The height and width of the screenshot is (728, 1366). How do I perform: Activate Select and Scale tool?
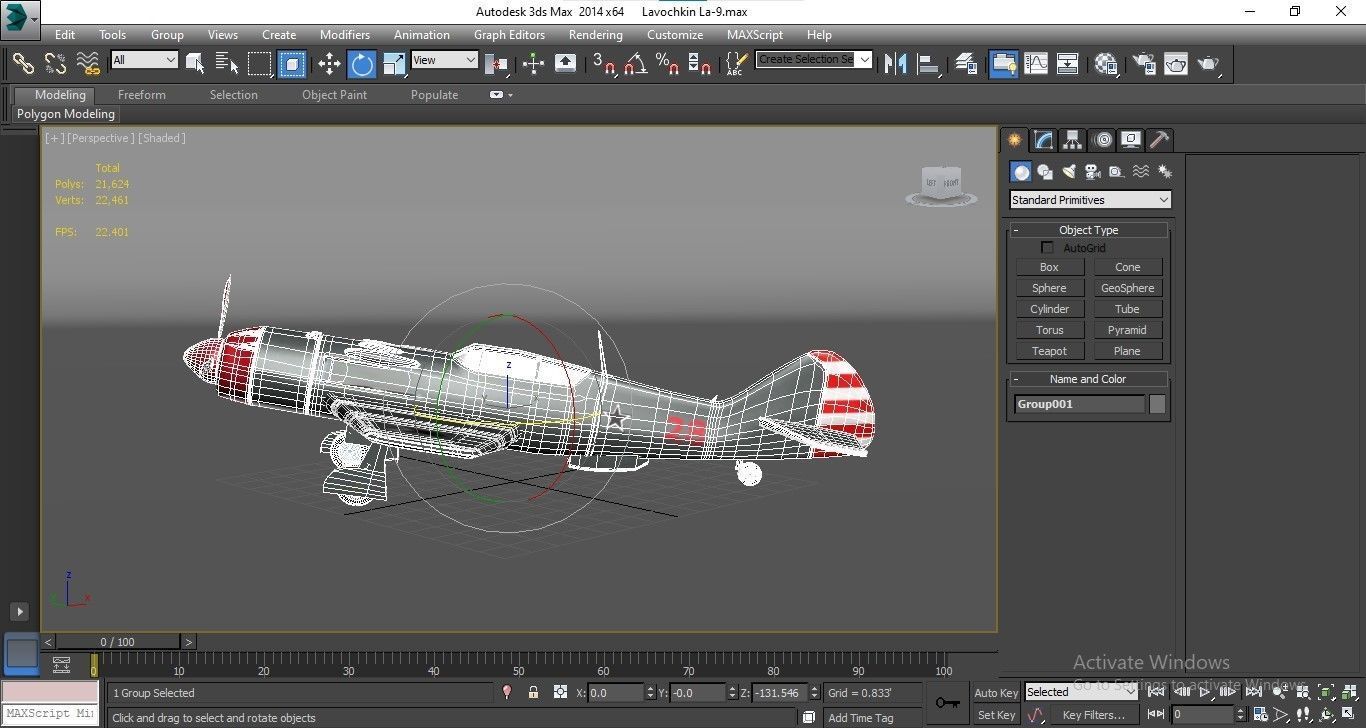pyautogui.click(x=394, y=64)
